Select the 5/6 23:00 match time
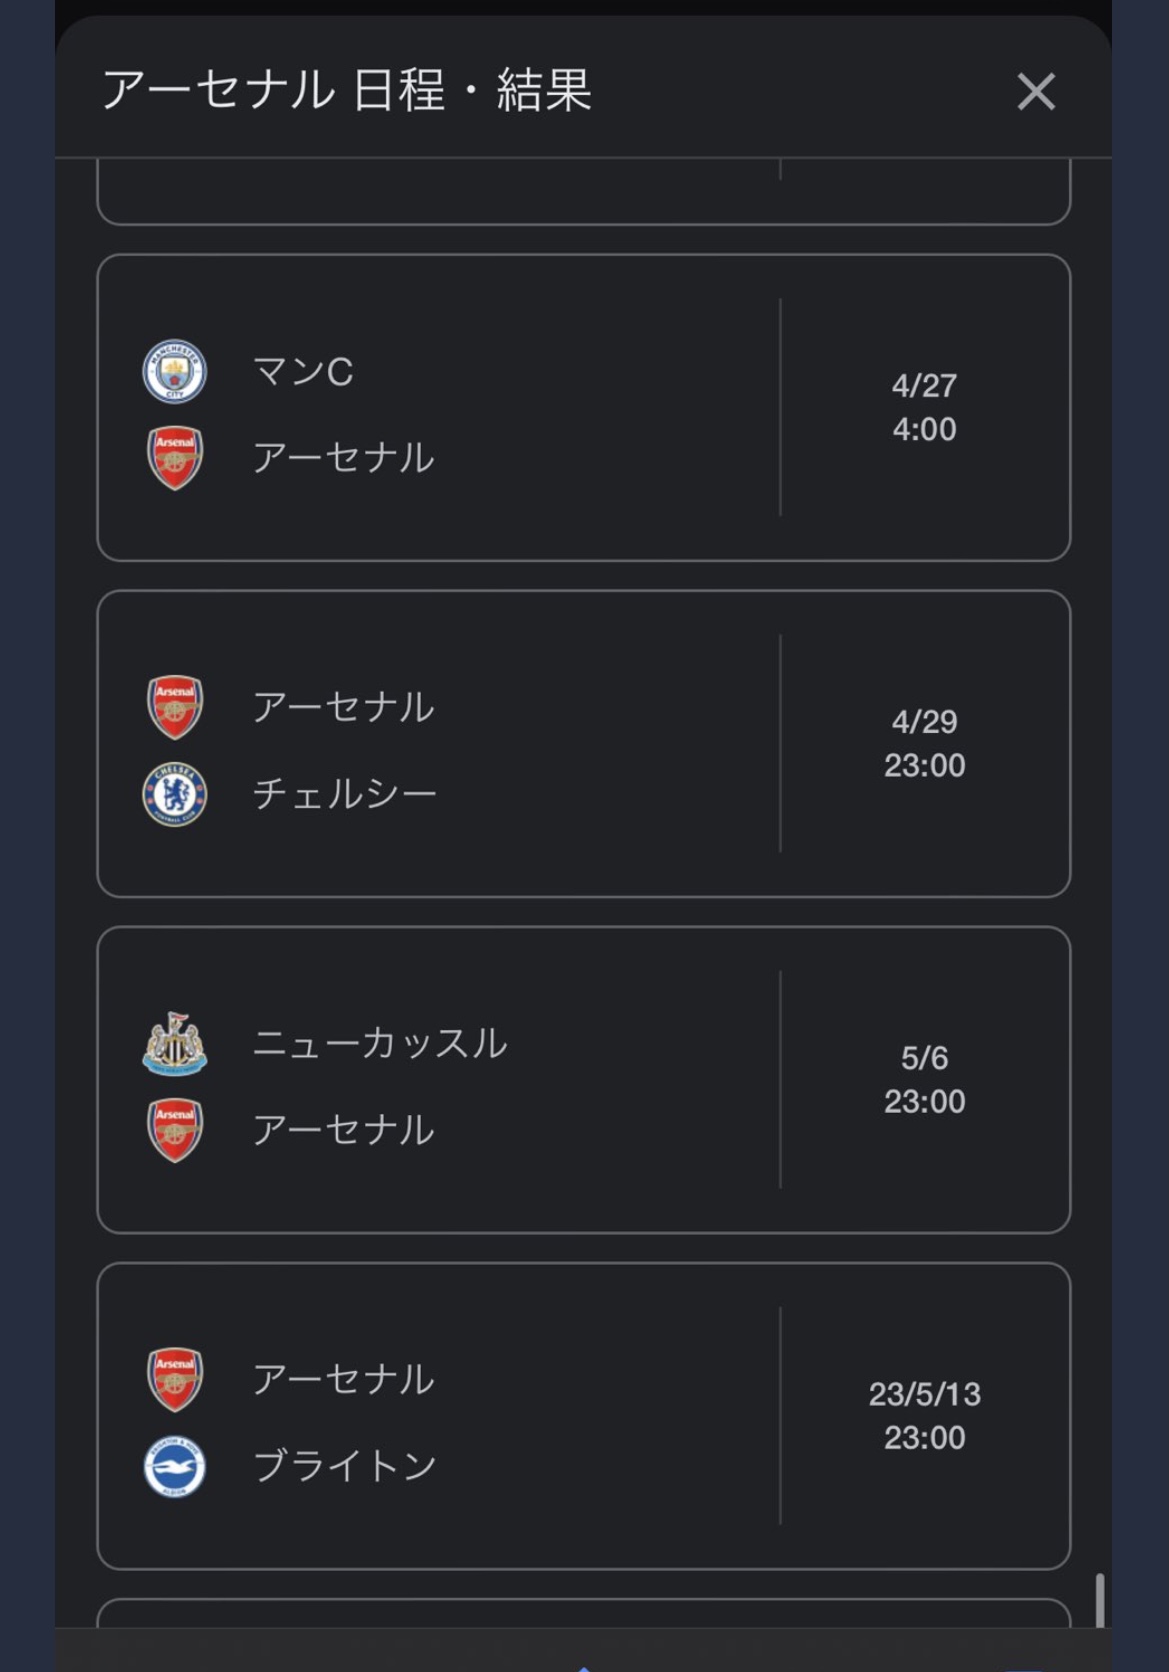 point(924,1079)
